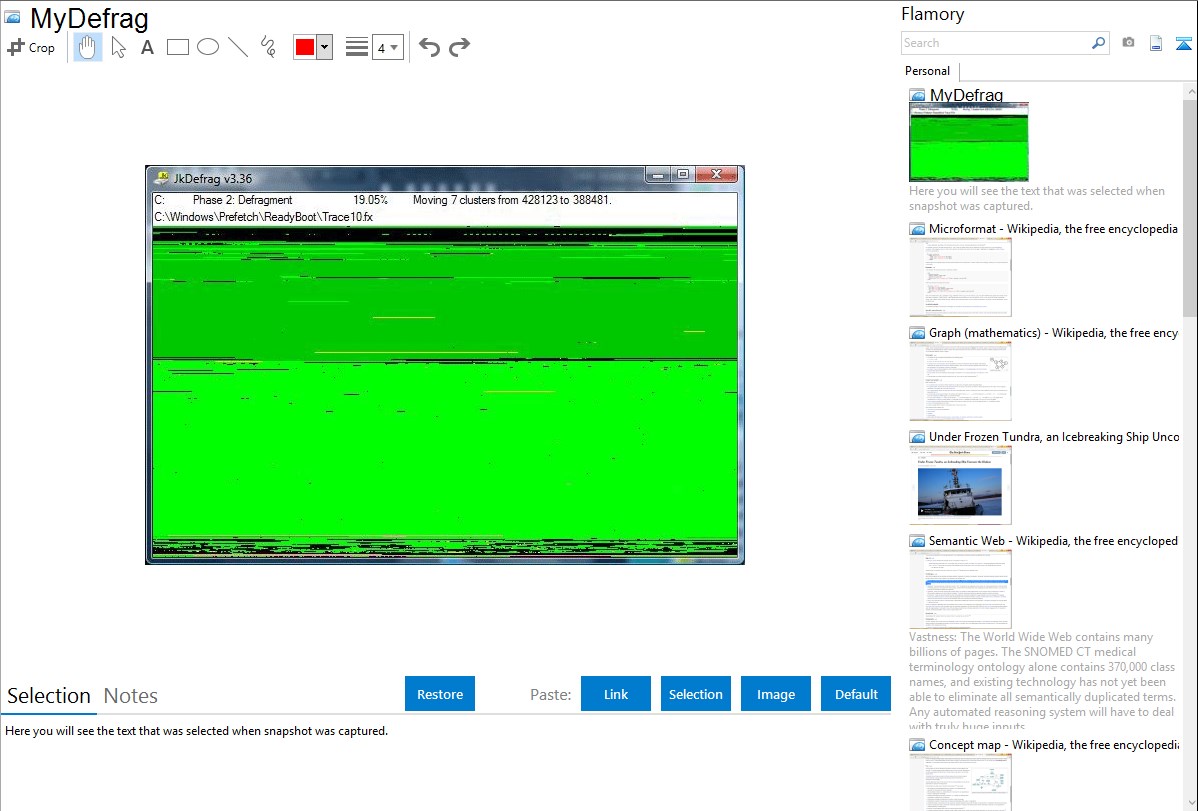The image size is (1198, 811).
Task: Switch to the Selection tab
Action: tap(49, 696)
